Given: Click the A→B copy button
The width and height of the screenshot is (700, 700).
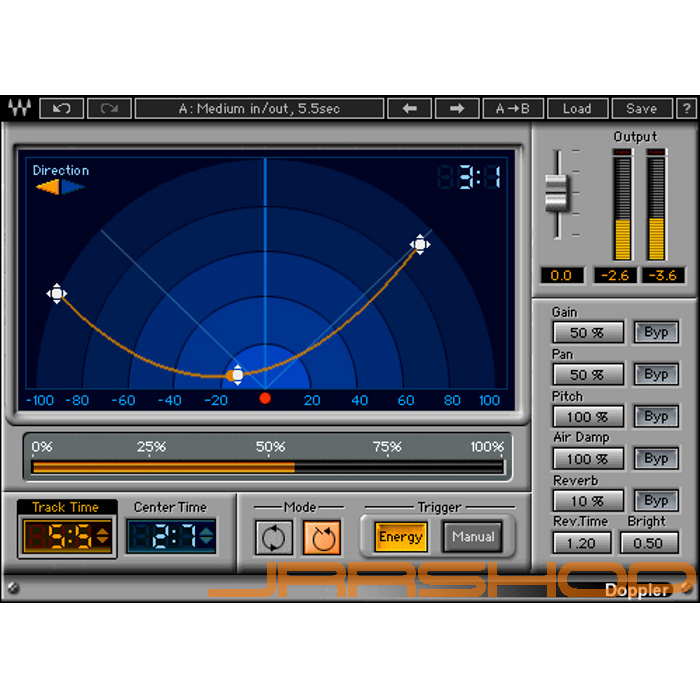Looking at the screenshot, I should (511, 108).
